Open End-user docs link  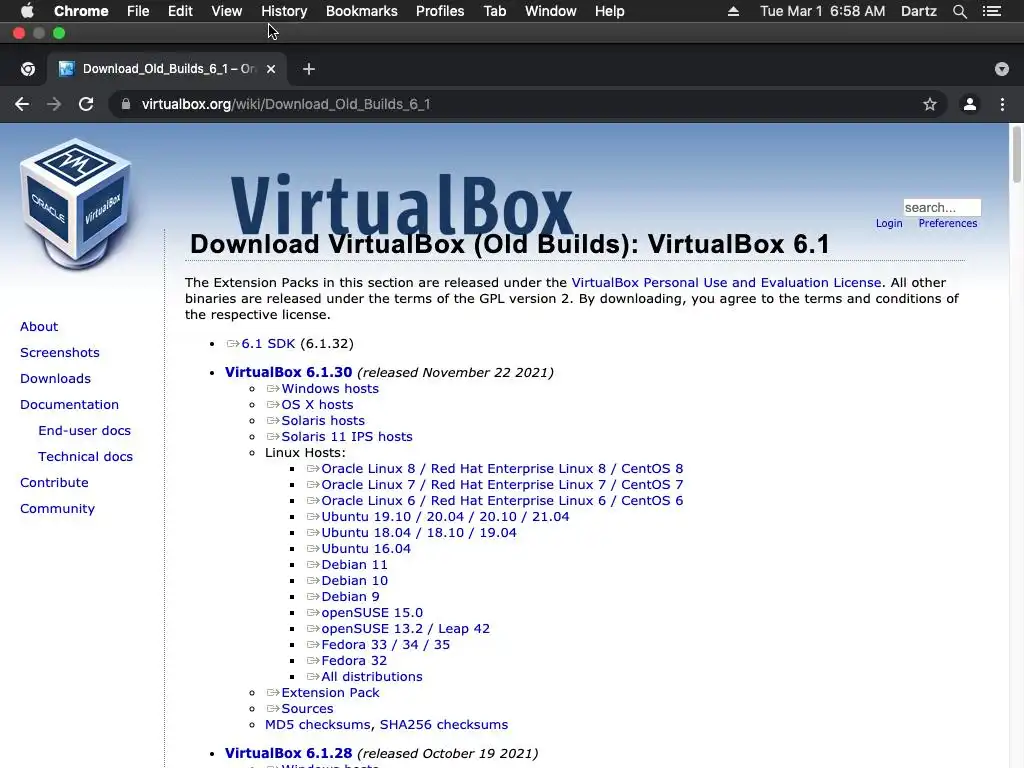84,431
